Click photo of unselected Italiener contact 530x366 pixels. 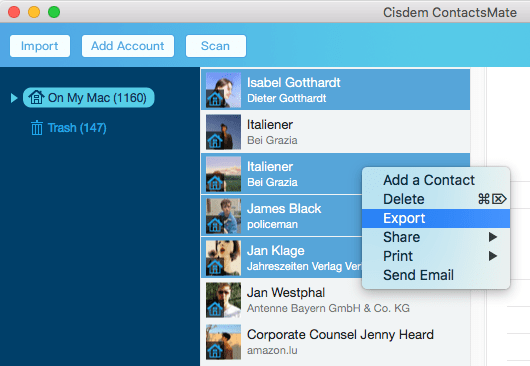point(223,132)
